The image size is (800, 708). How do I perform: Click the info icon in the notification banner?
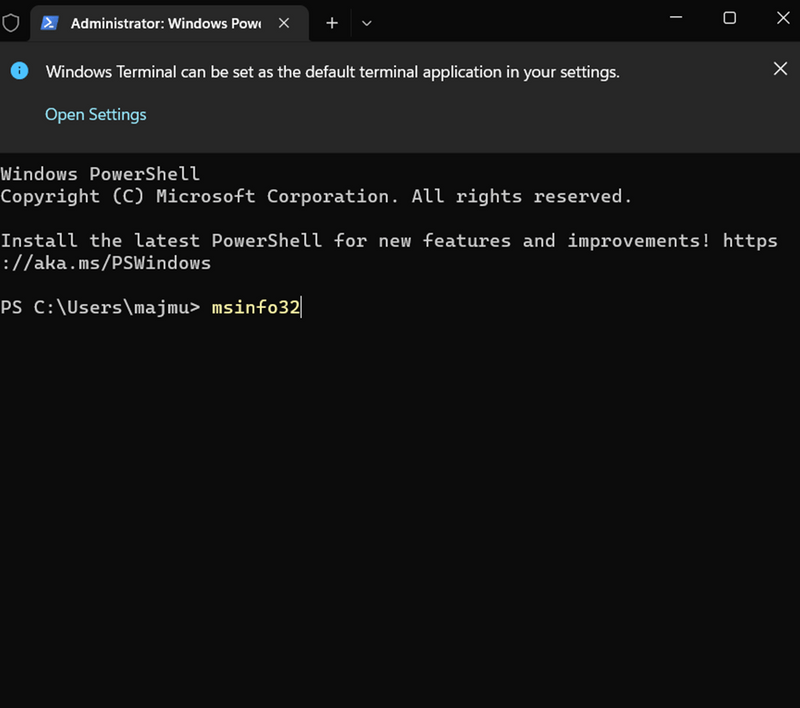coord(18,71)
